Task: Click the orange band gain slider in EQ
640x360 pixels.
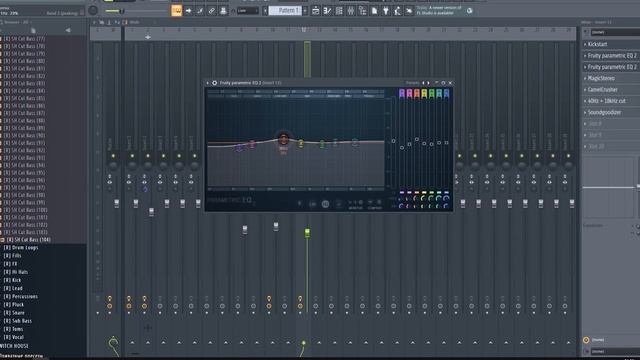Action: pyautogui.click(x=417, y=140)
